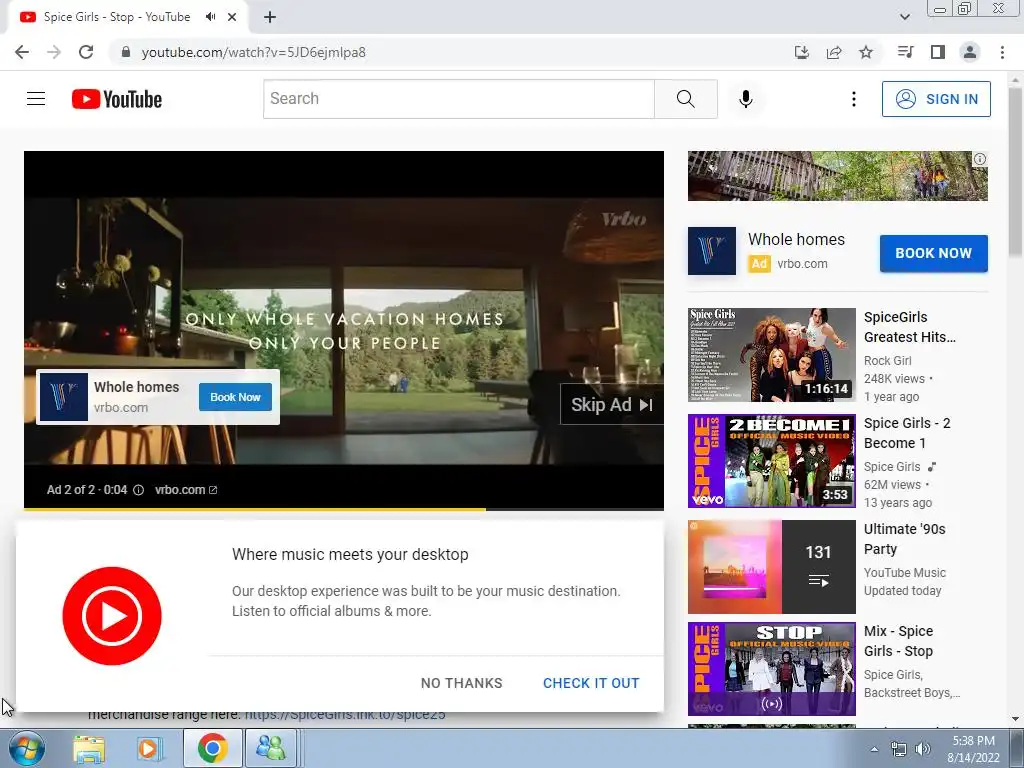
Task: Open the ad info icon beside countdown
Action: [138, 490]
